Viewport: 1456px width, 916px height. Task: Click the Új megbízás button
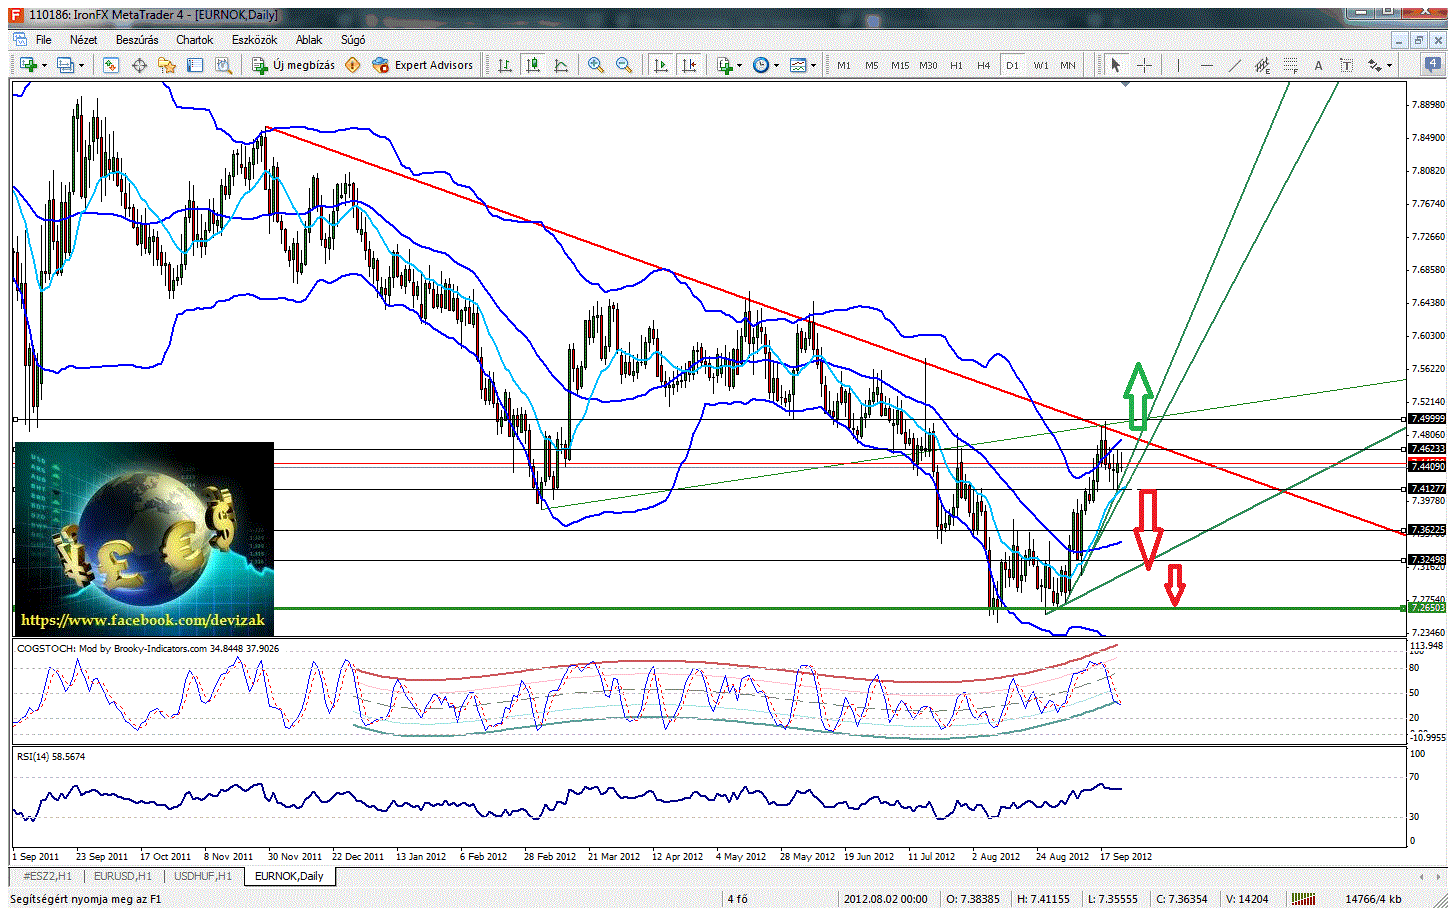(x=293, y=65)
